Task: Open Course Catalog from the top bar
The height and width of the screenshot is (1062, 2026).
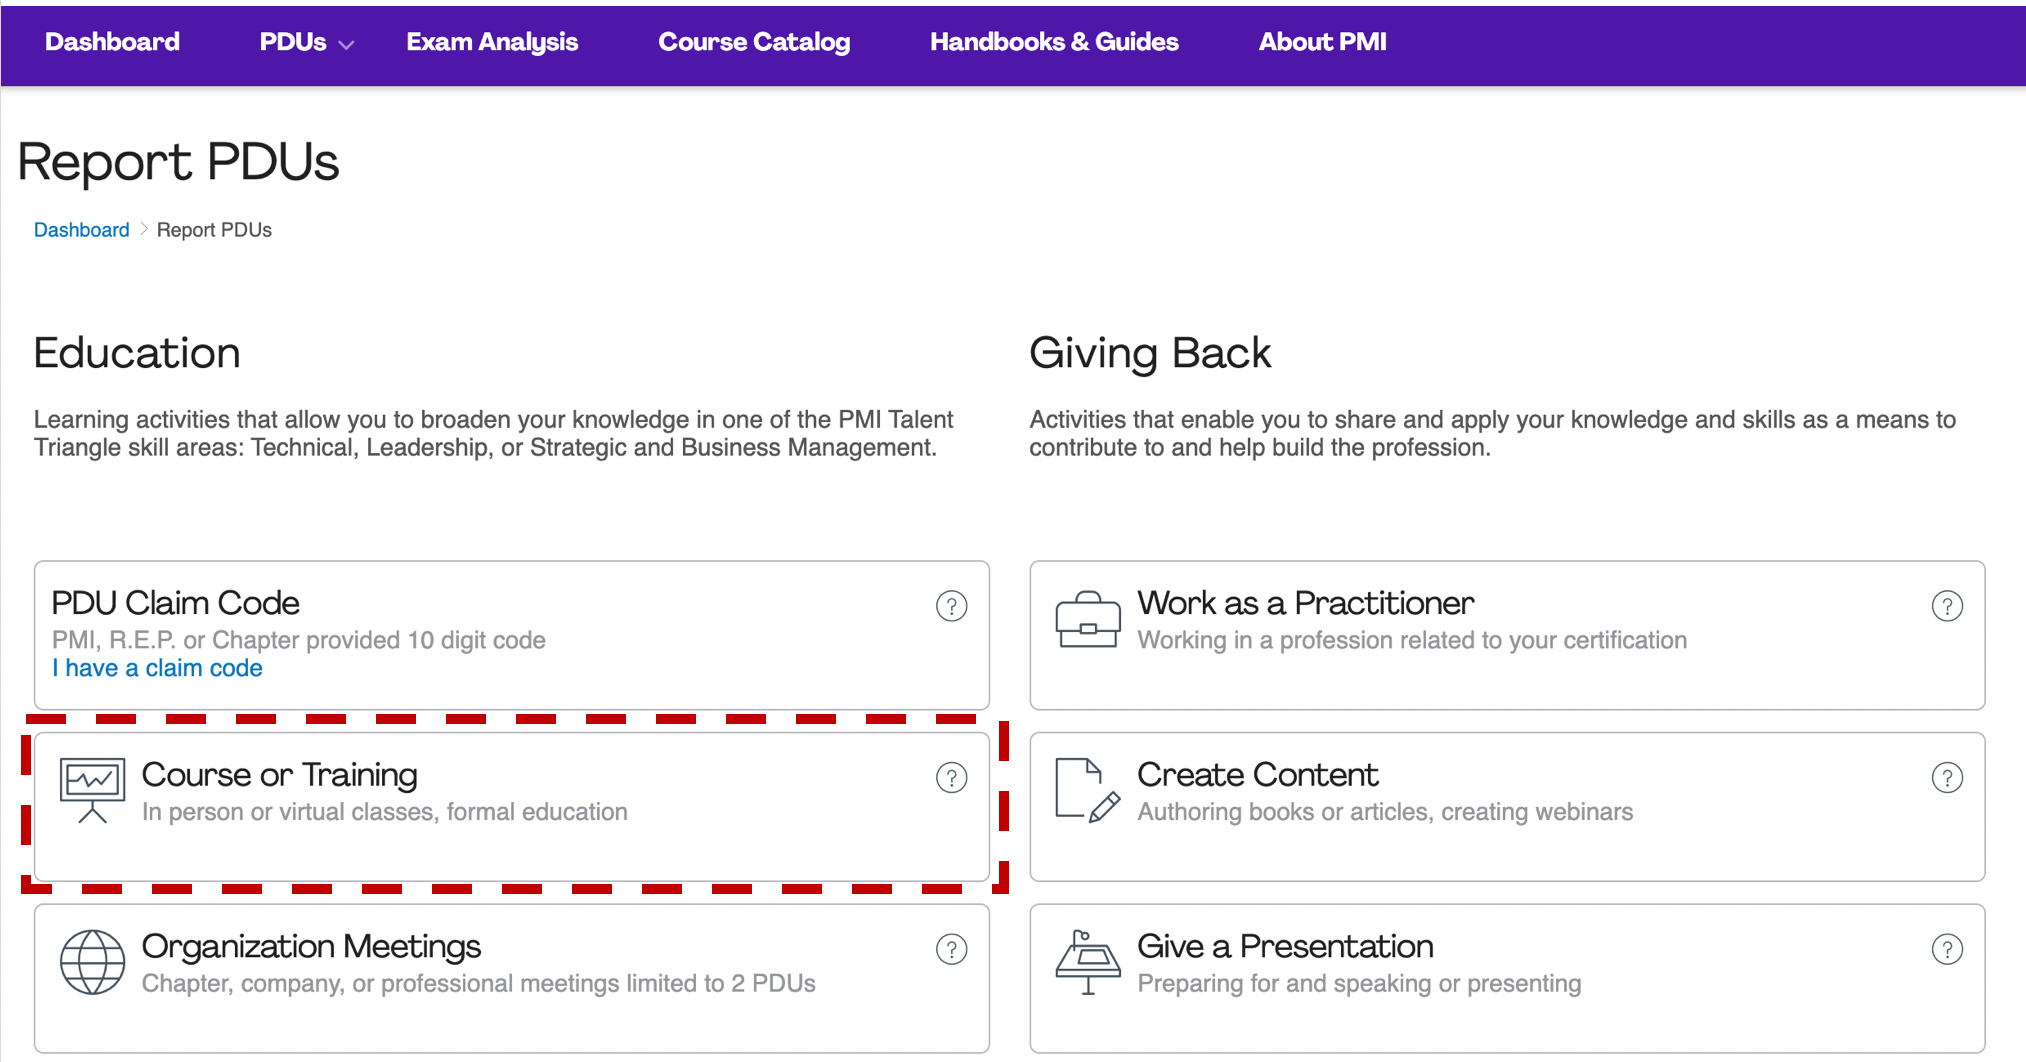Action: (x=754, y=42)
